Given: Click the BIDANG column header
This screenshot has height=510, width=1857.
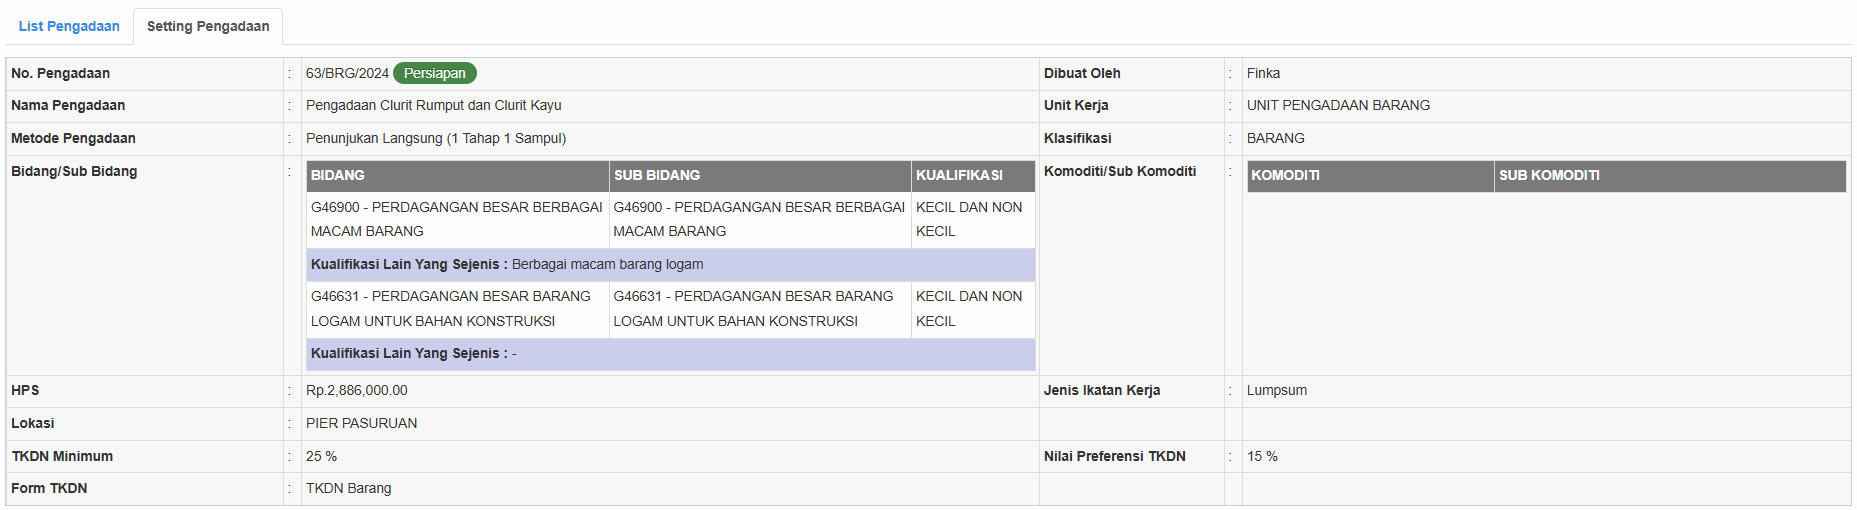Looking at the screenshot, I should (338, 175).
